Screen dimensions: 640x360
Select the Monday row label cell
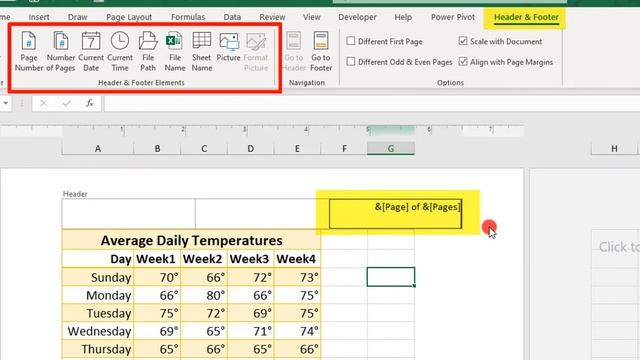coord(98,295)
